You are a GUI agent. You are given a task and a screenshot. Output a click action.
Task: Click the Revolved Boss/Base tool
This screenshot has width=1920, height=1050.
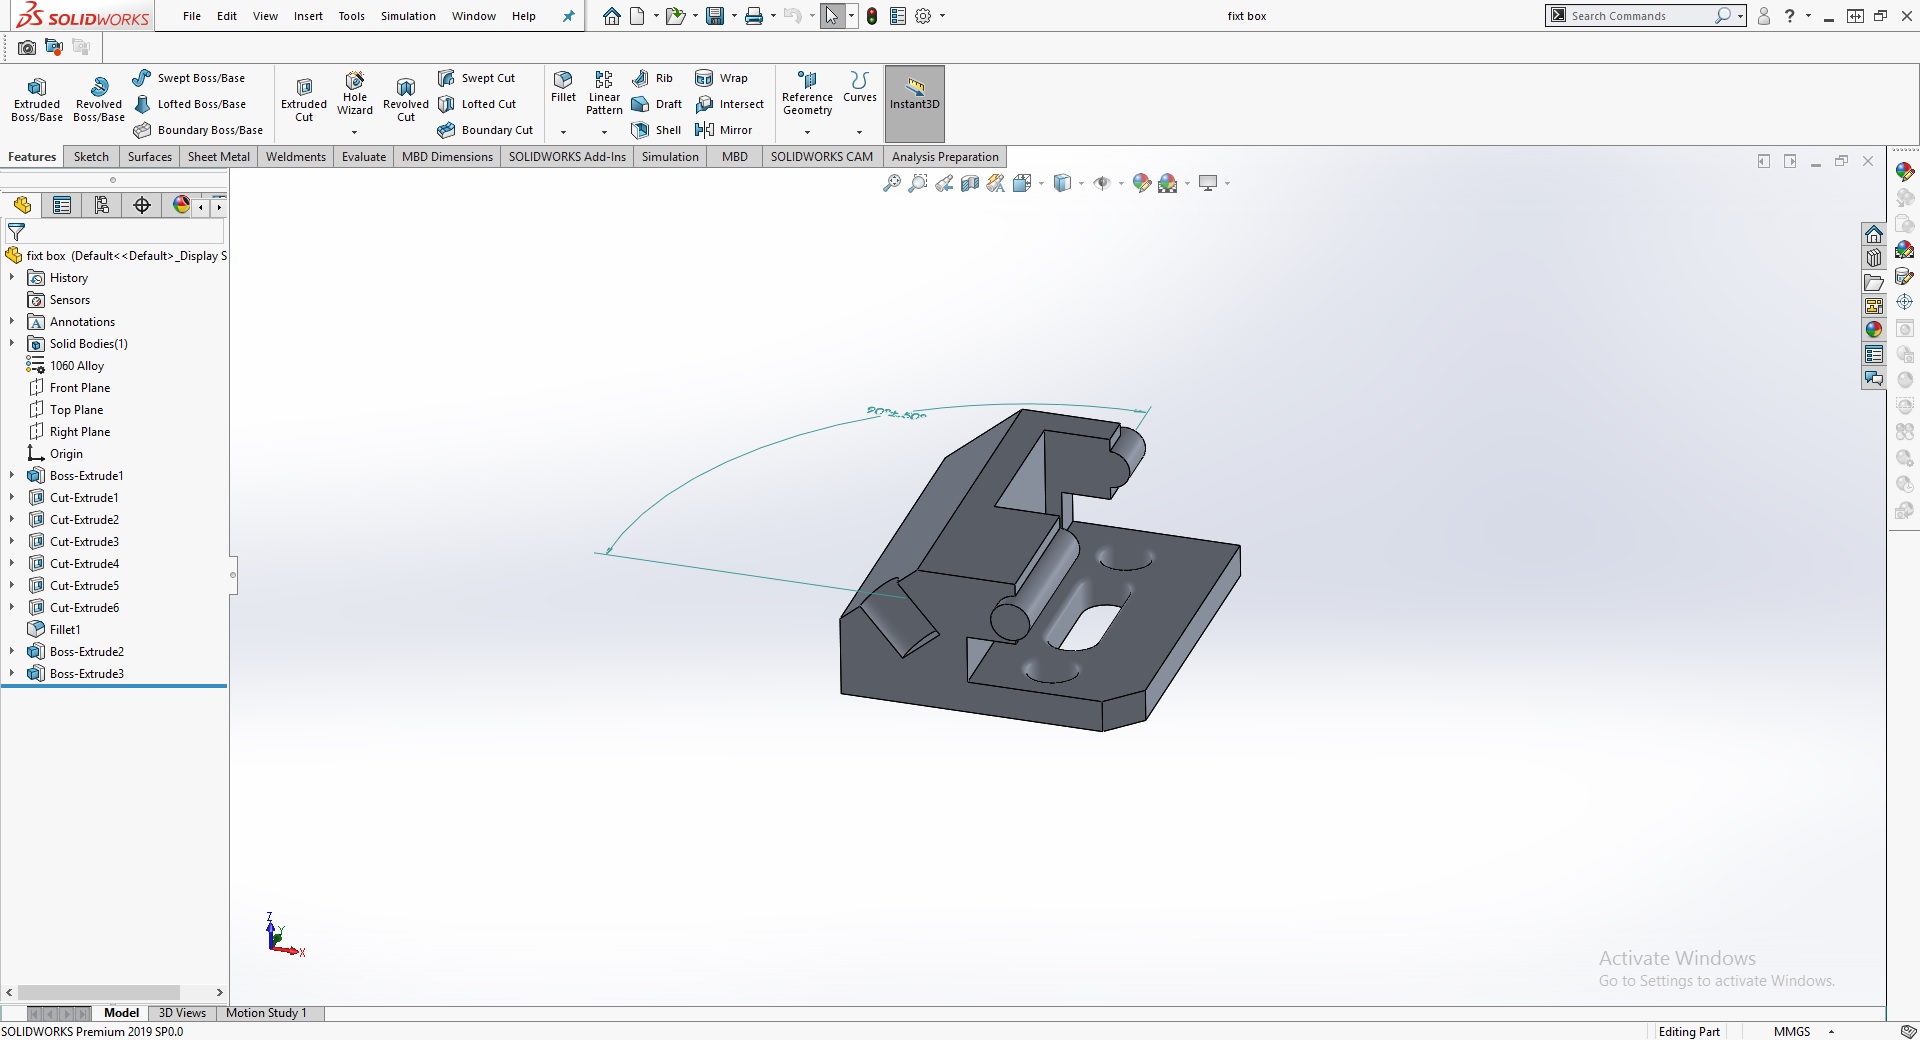tap(98, 98)
